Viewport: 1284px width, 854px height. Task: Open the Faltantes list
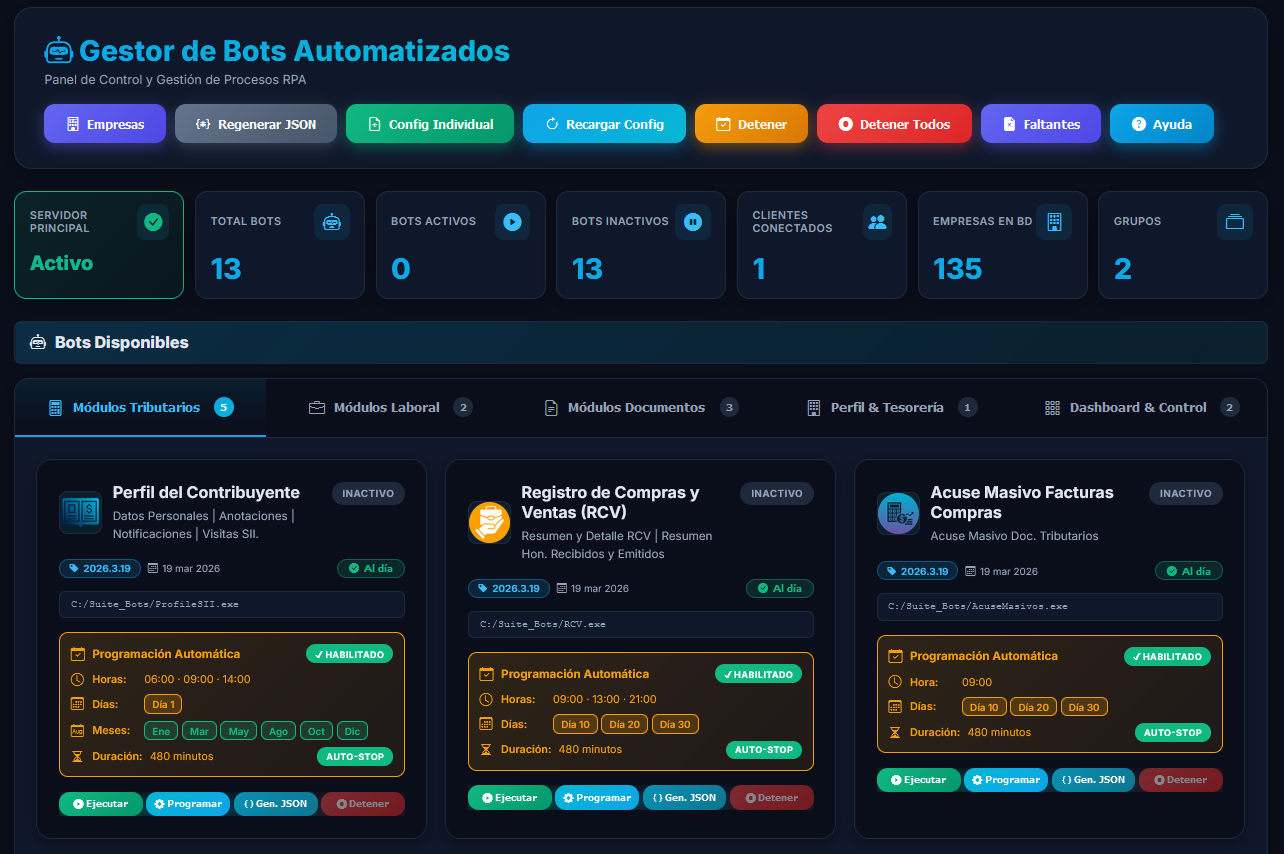point(1041,124)
